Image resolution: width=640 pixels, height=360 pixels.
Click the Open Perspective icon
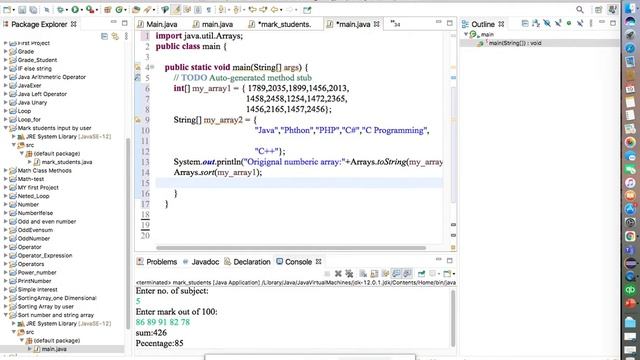pyautogui.click(x=598, y=9)
